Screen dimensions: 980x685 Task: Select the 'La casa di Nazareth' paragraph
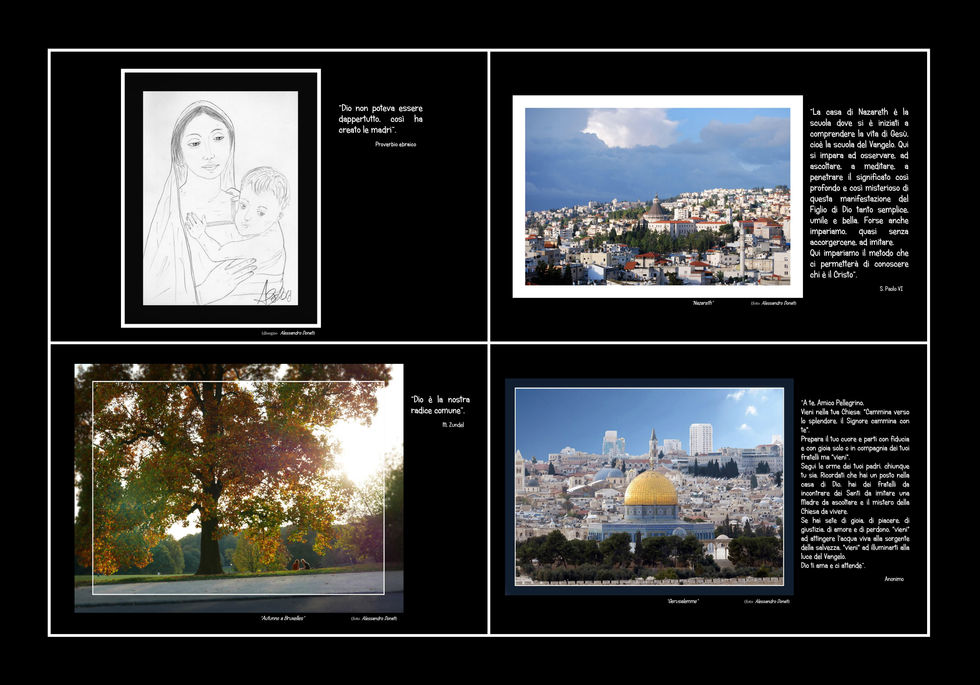[x=859, y=193]
